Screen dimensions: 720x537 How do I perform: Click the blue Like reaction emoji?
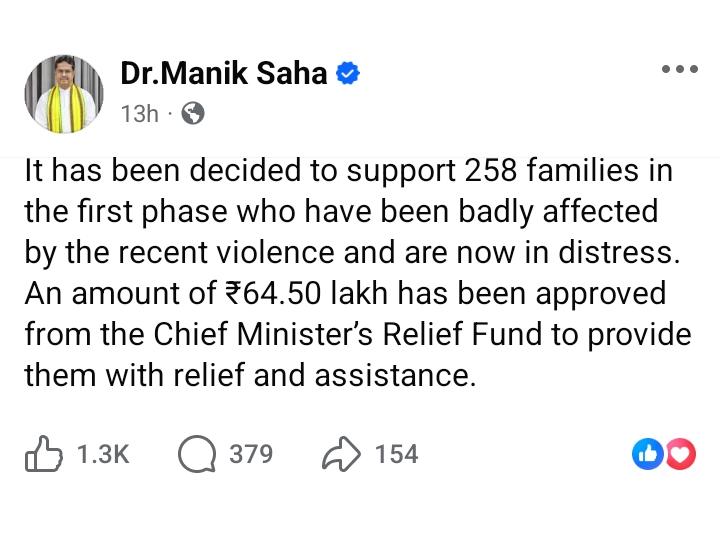647,455
